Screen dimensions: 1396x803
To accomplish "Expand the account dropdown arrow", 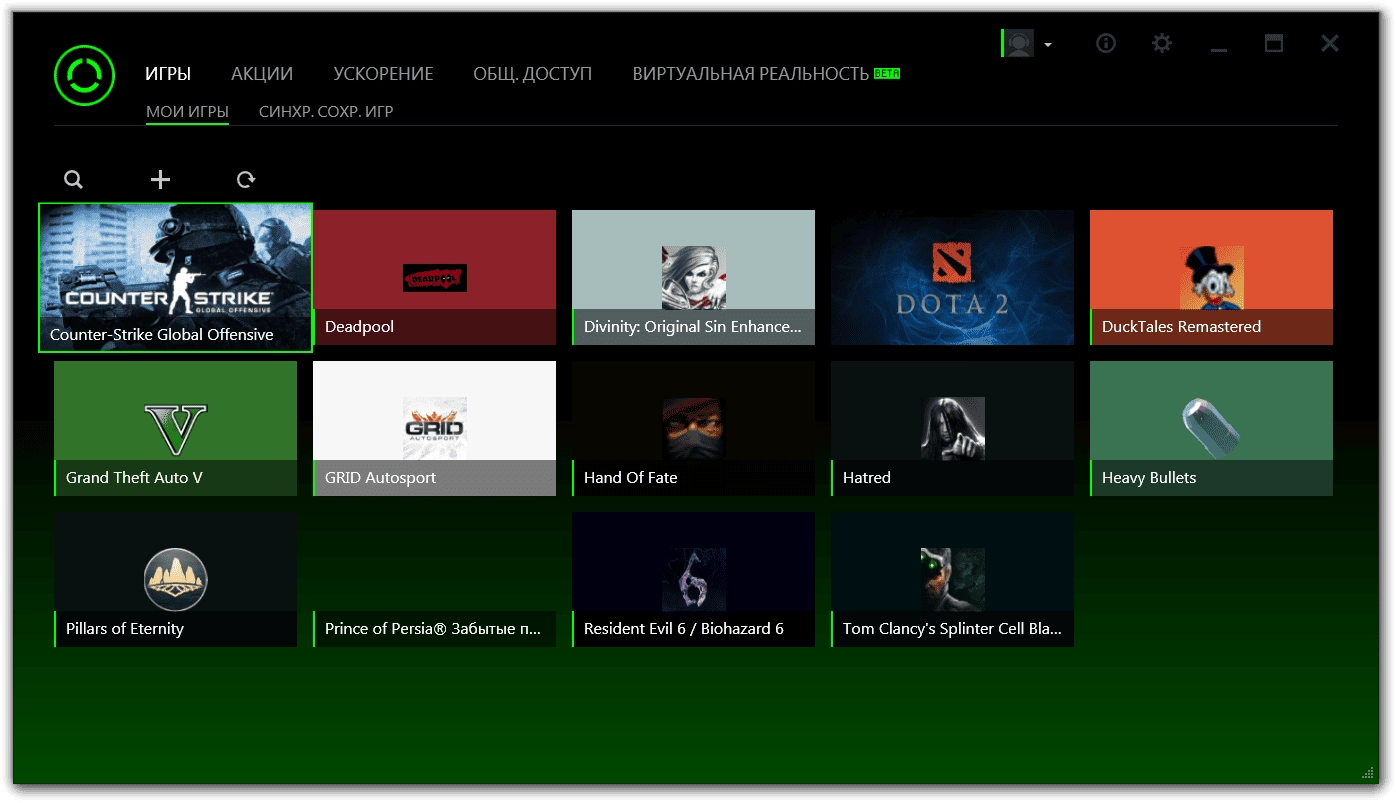I will 1047,45.
